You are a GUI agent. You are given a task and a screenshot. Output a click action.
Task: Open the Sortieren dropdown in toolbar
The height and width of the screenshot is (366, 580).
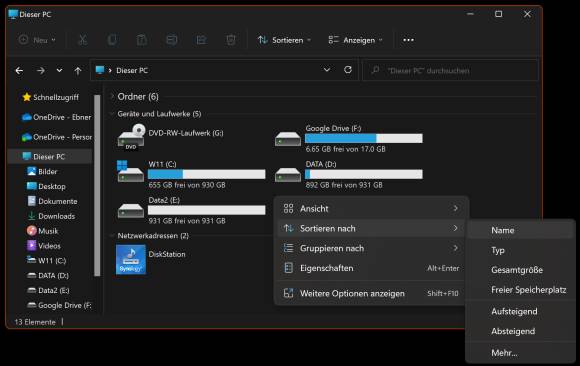[x=284, y=40]
